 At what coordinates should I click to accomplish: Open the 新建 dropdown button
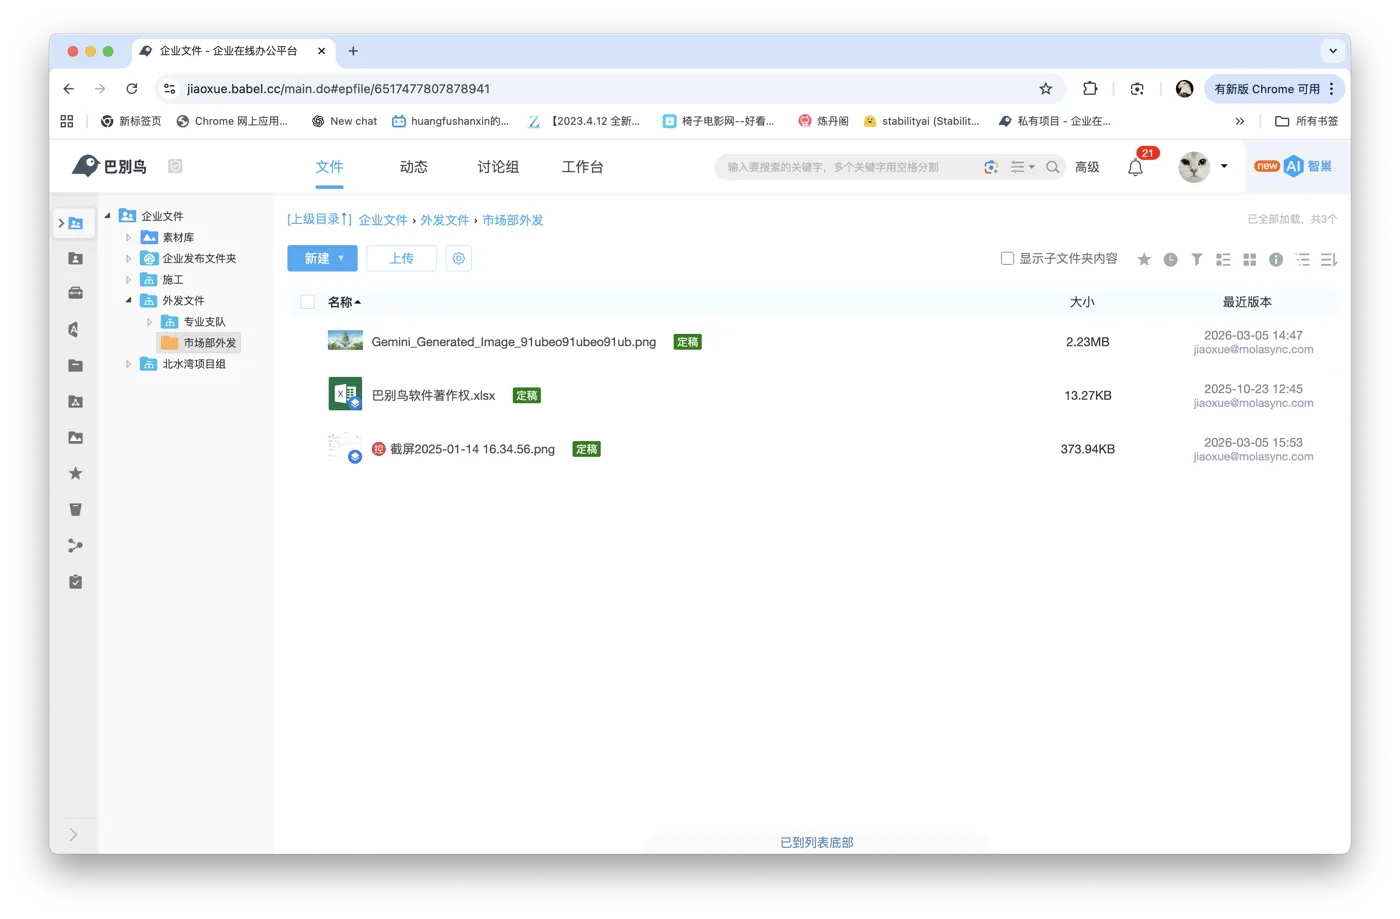tap(322, 258)
